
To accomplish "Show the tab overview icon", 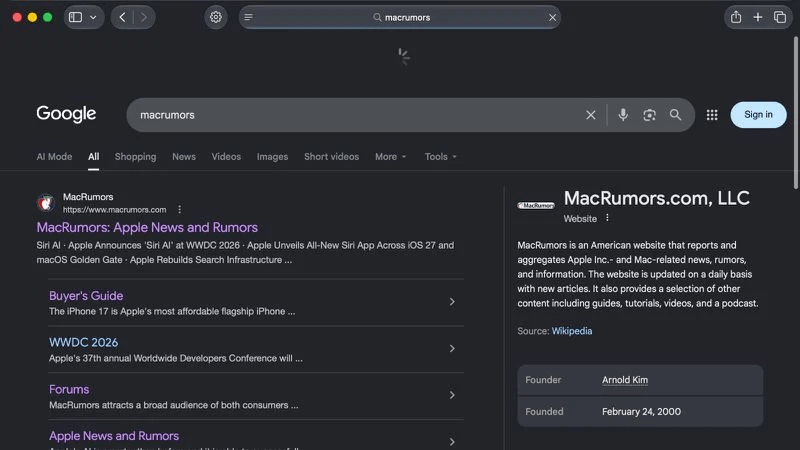I will tap(780, 17).
